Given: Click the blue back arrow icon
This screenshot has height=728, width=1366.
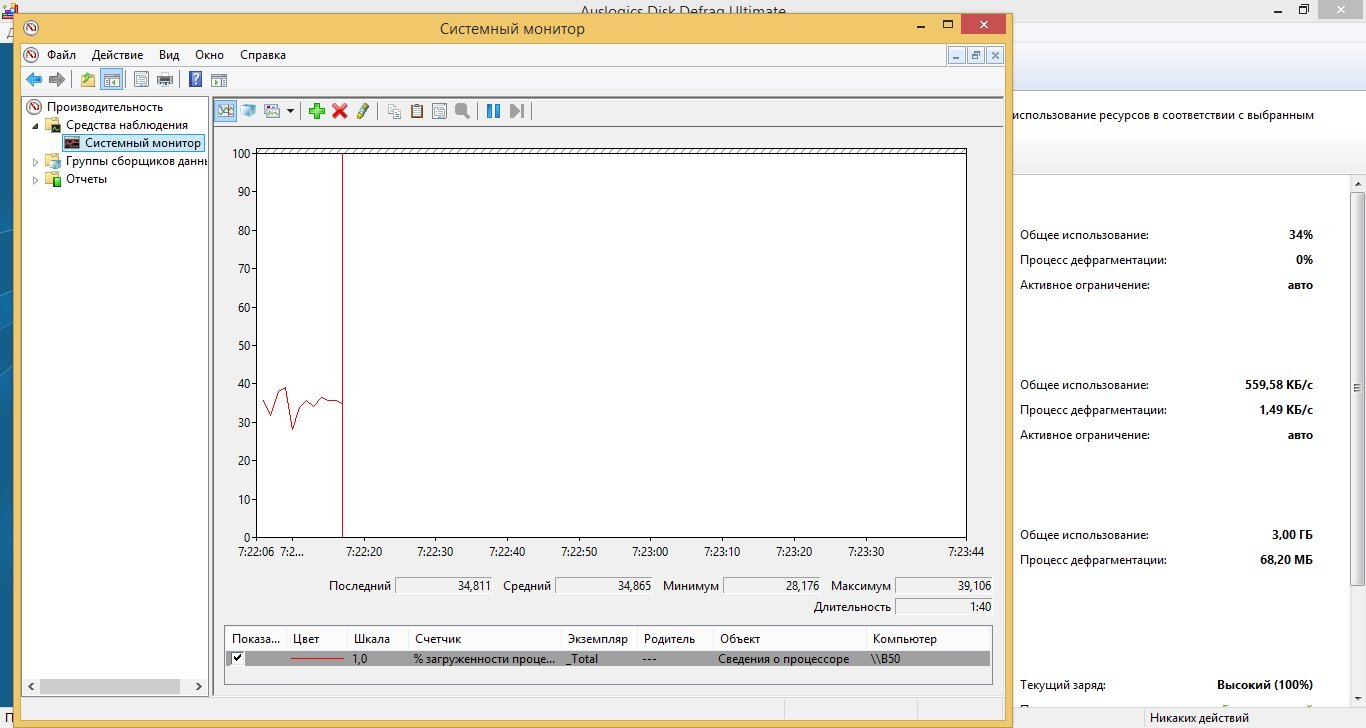Looking at the screenshot, I should (34, 80).
